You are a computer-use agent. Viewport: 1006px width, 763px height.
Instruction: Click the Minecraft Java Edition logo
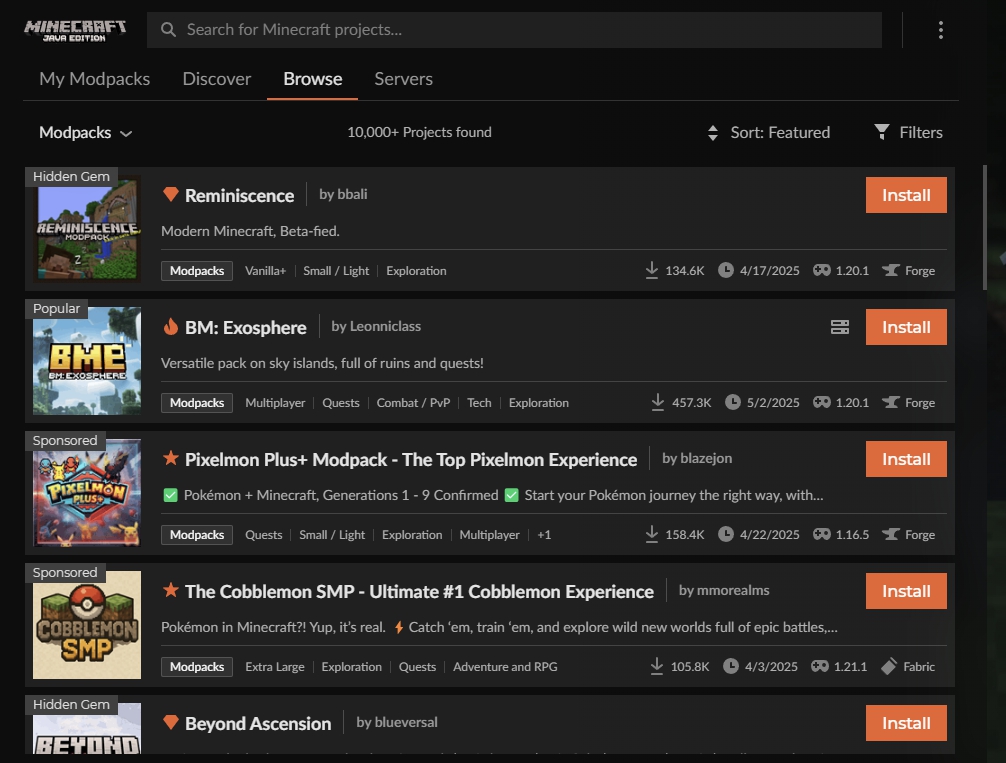tap(74, 30)
